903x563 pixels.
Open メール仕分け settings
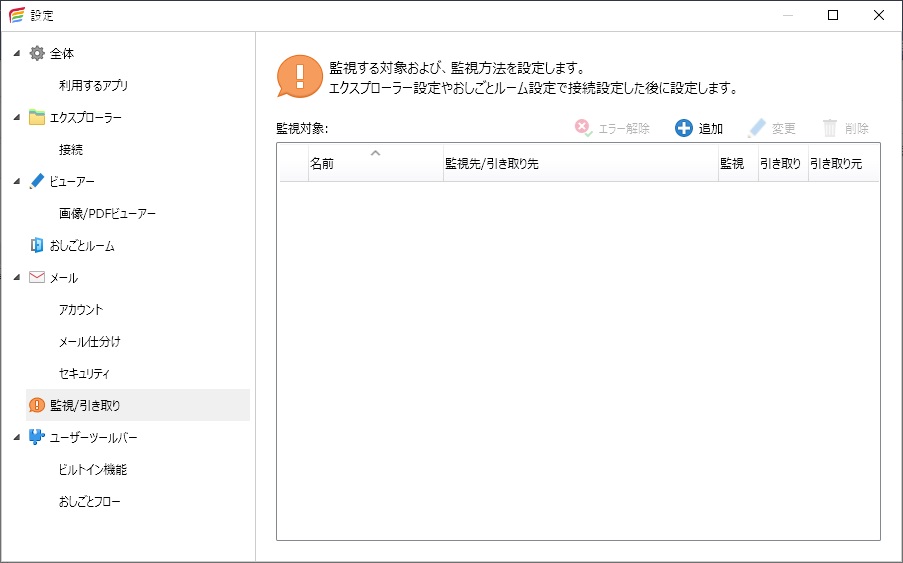(x=90, y=341)
